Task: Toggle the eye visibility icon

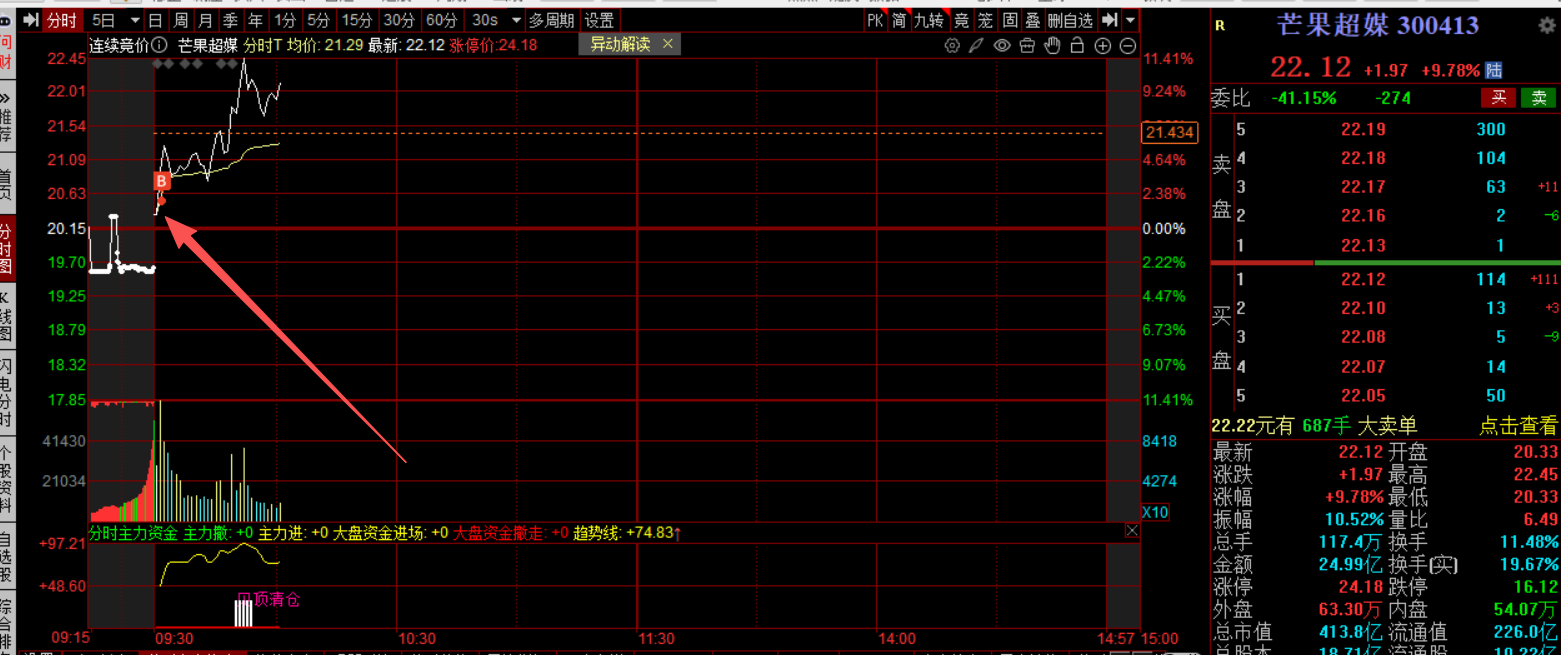Action: [1002, 46]
